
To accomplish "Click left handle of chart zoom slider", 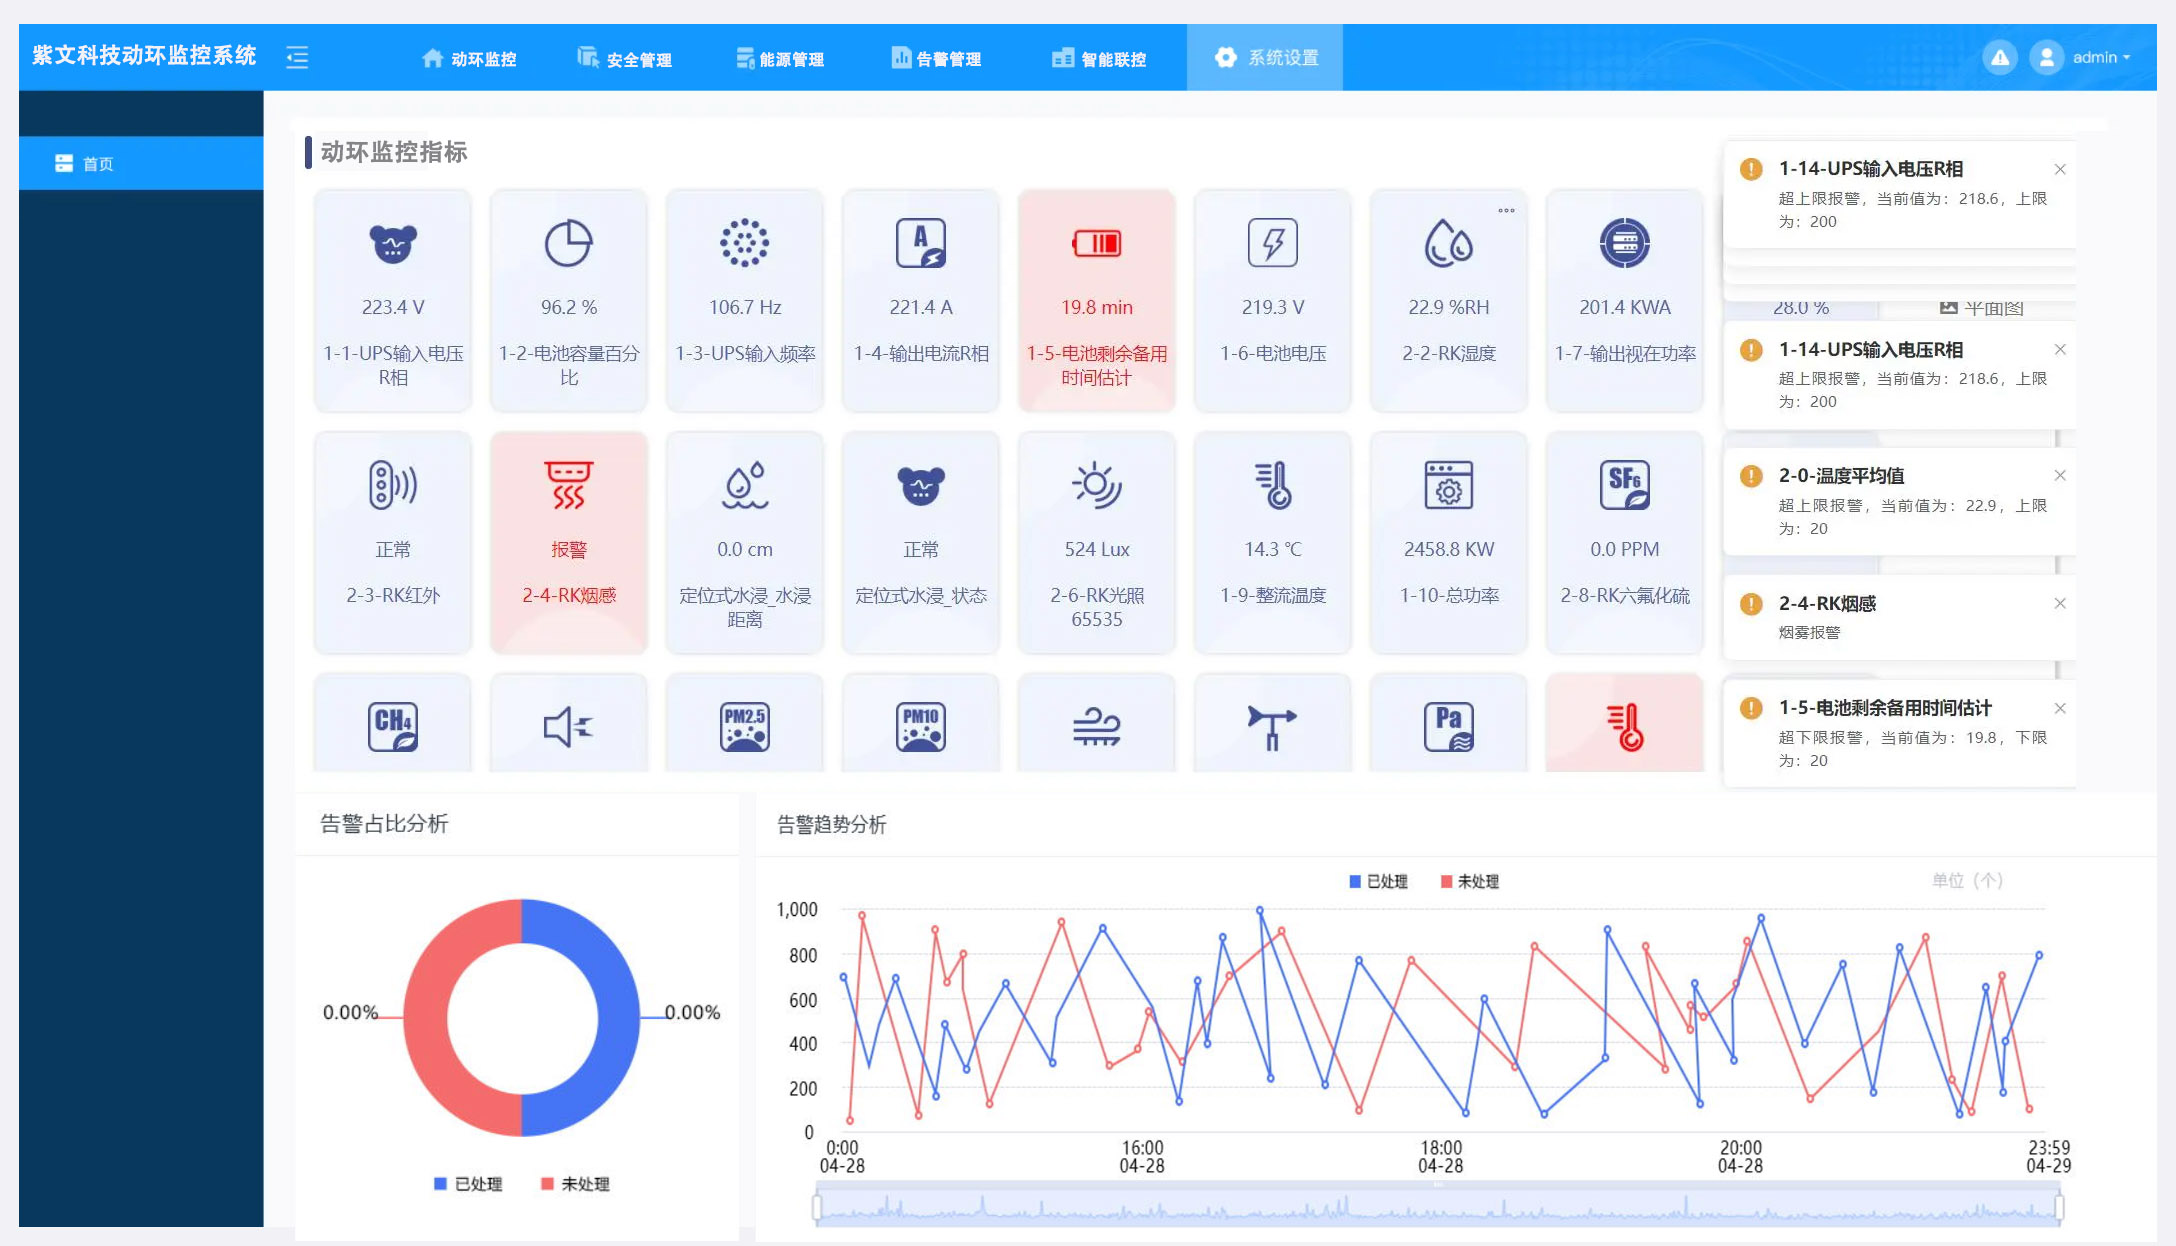I will point(817,1207).
